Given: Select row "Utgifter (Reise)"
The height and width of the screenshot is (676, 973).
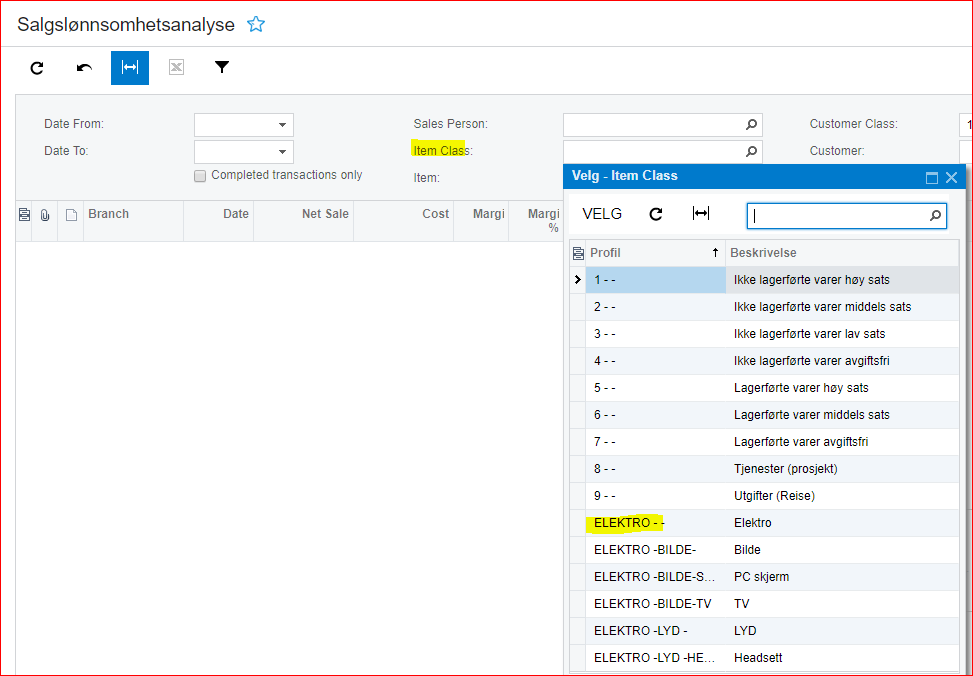Looking at the screenshot, I should point(764,496).
